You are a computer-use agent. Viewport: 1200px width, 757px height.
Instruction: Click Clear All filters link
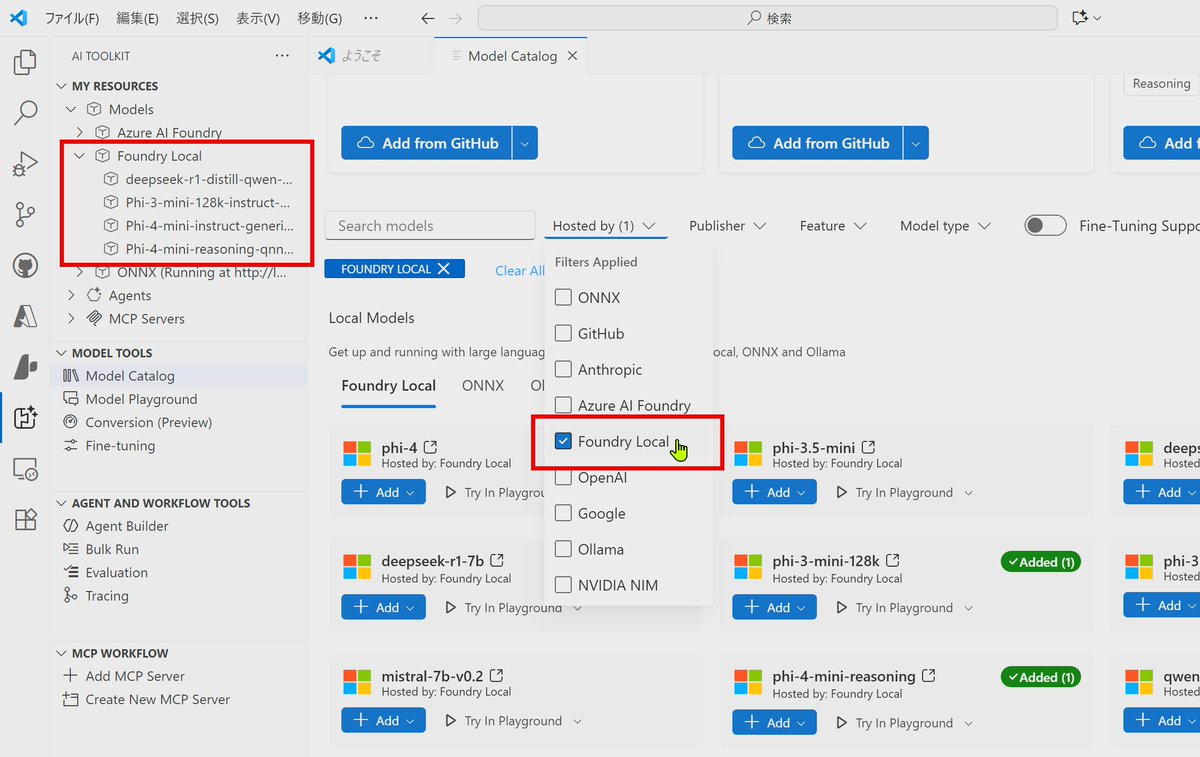[520, 270]
